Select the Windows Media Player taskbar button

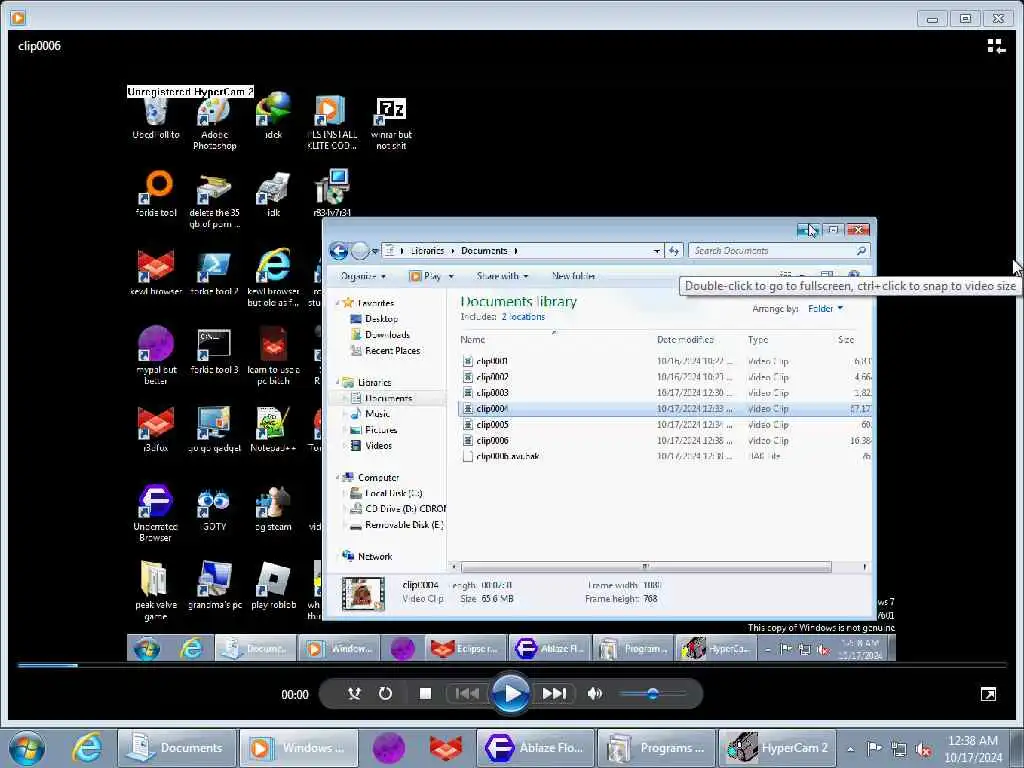point(298,748)
